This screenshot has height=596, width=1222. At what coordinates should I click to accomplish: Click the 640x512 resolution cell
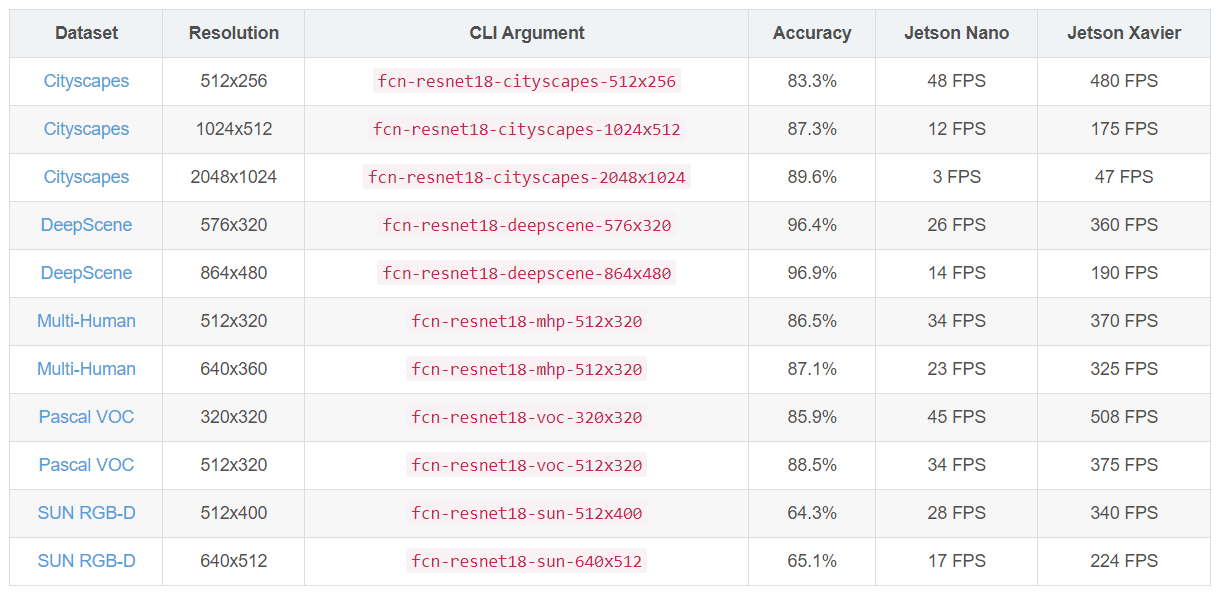tap(234, 561)
